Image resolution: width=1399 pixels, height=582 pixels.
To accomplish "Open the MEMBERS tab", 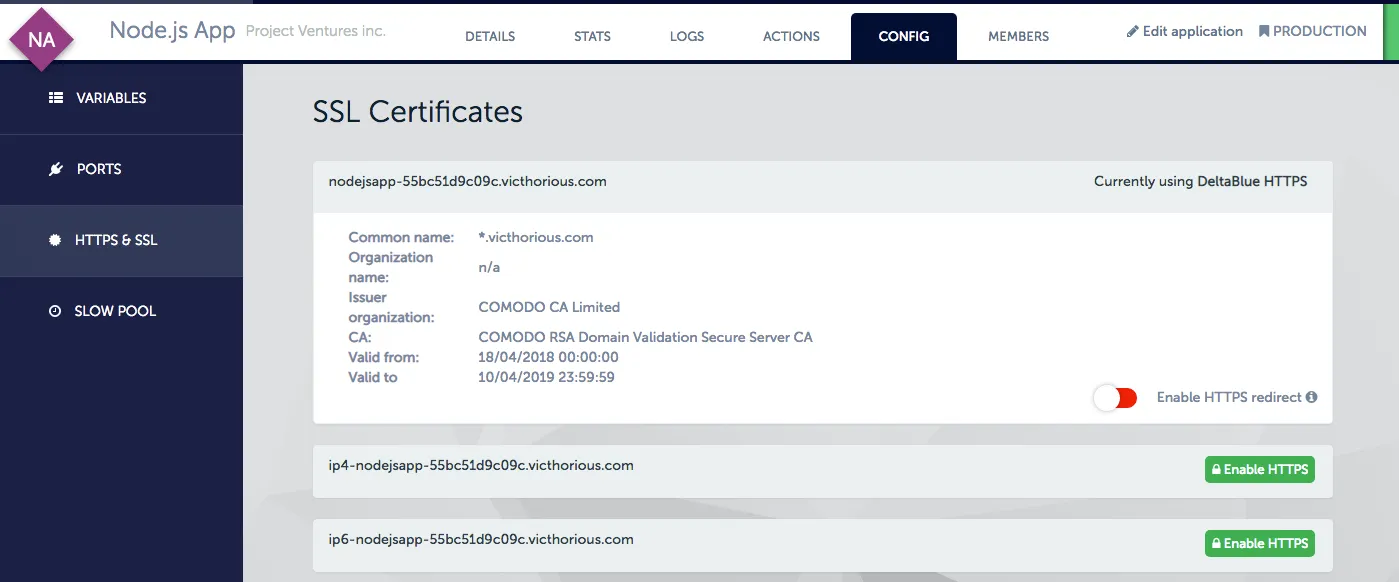I will [1018, 36].
